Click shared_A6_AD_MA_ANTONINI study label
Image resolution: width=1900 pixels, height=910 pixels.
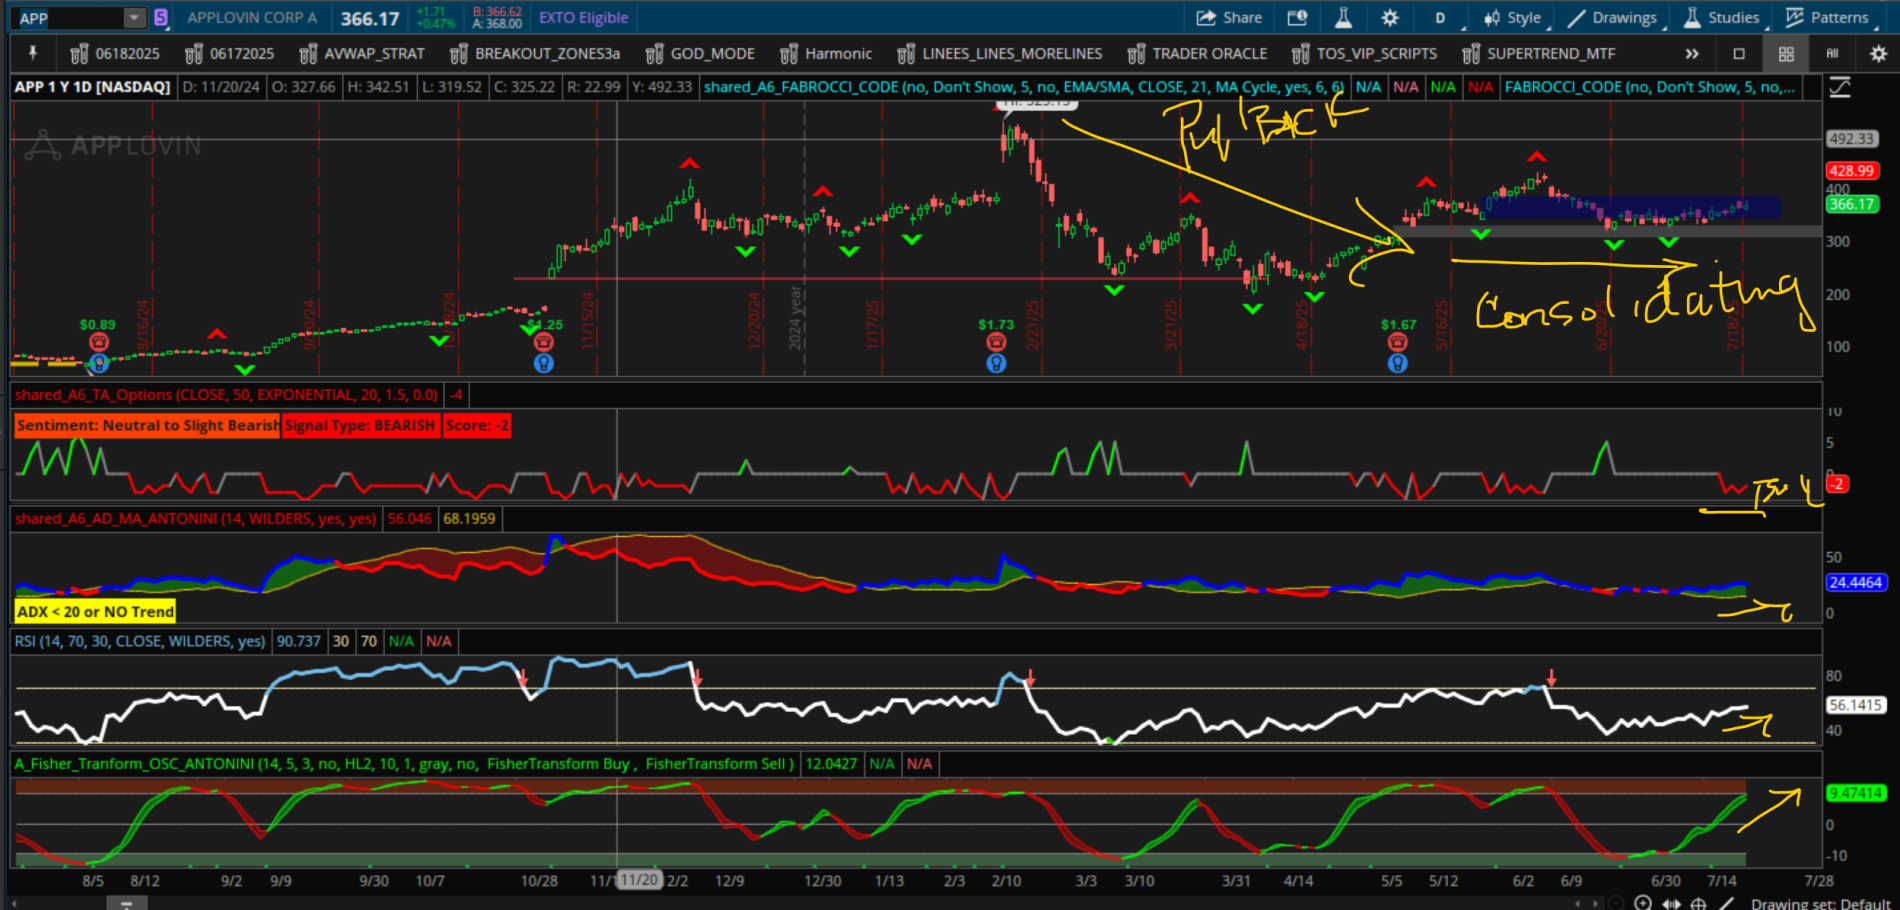tap(196, 519)
